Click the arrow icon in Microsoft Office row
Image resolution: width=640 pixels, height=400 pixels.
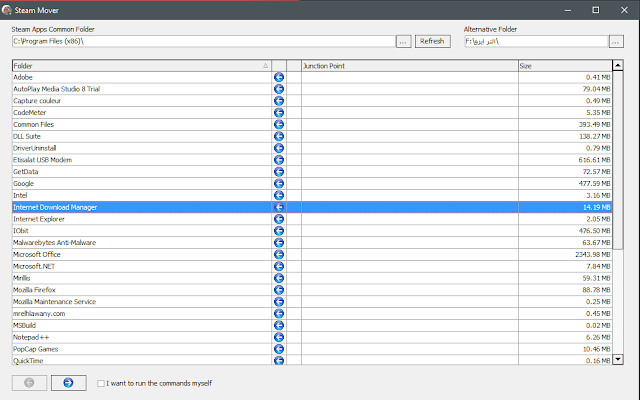(279, 255)
